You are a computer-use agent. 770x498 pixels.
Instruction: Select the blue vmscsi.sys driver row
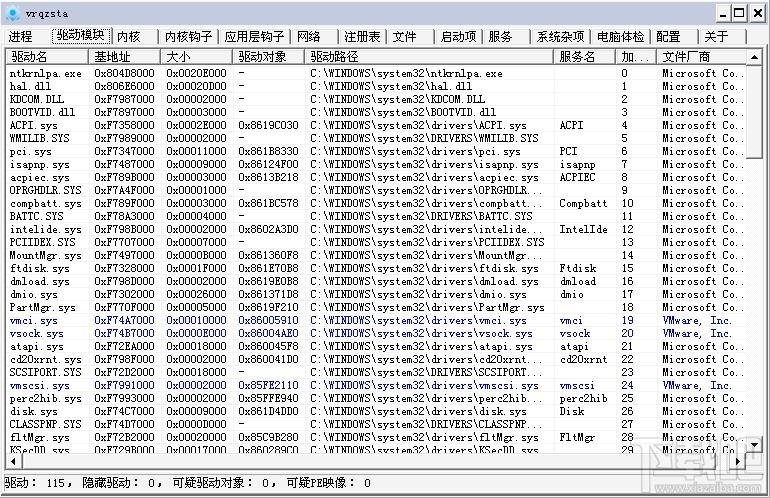pyautogui.click(x=376, y=386)
